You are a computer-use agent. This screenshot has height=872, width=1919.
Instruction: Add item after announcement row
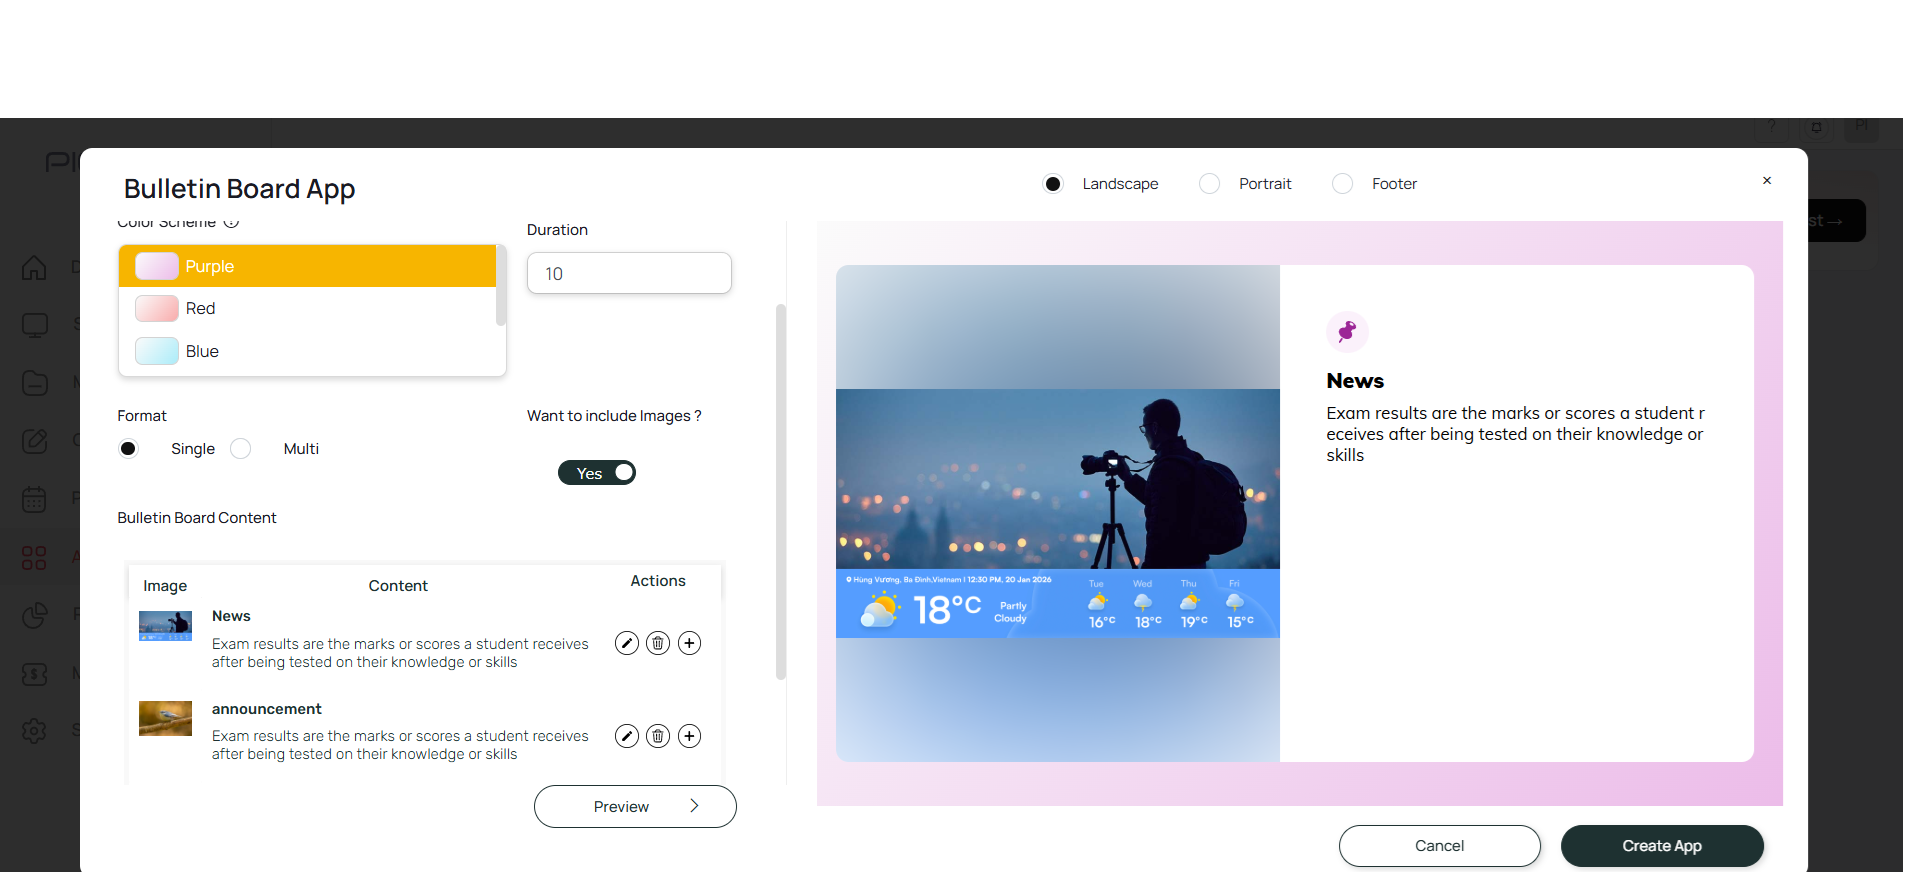click(x=690, y=736)
